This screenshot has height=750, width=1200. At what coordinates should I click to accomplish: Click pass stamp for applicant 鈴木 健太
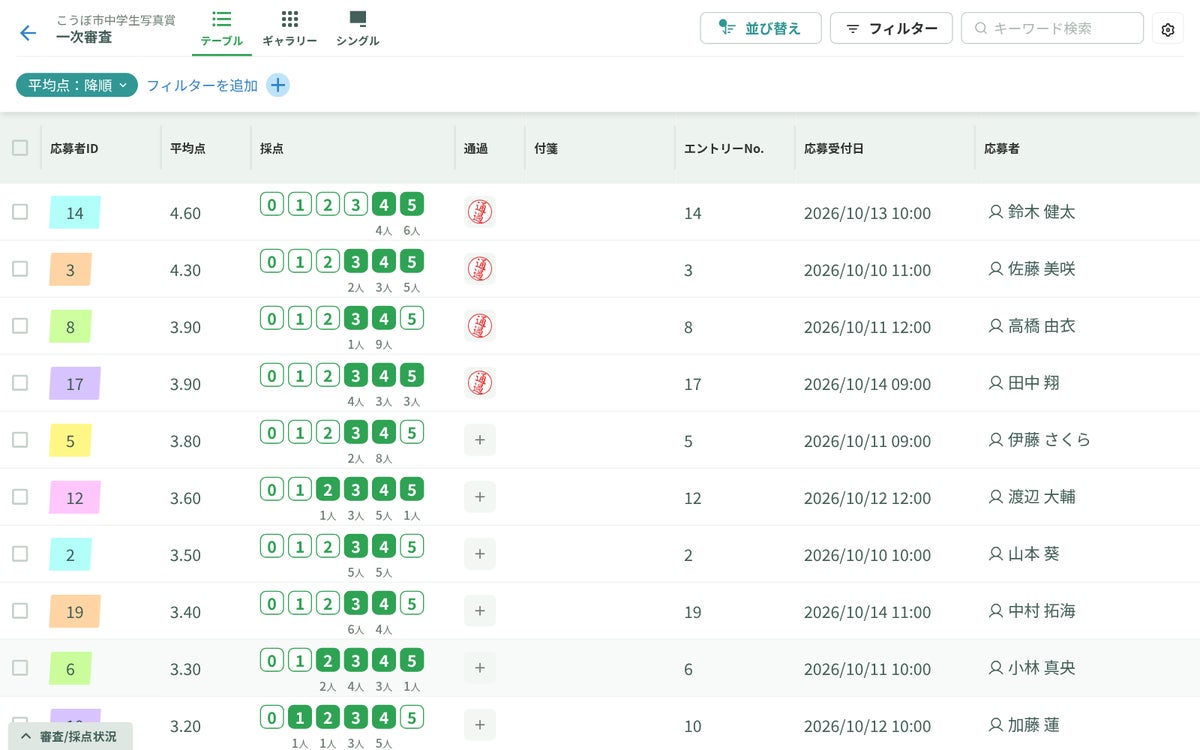tap(480, 212)
